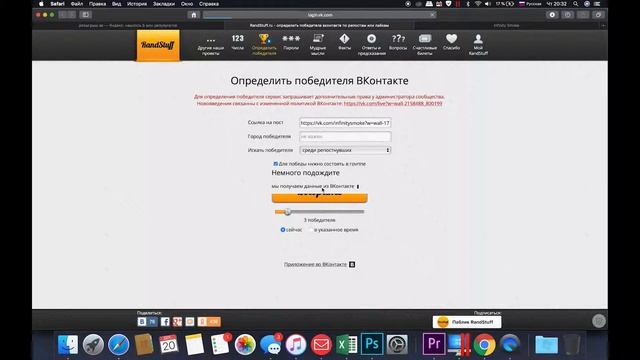Open the Пароли asterisks generator
The image size is (640, 360).
[291, 42]
